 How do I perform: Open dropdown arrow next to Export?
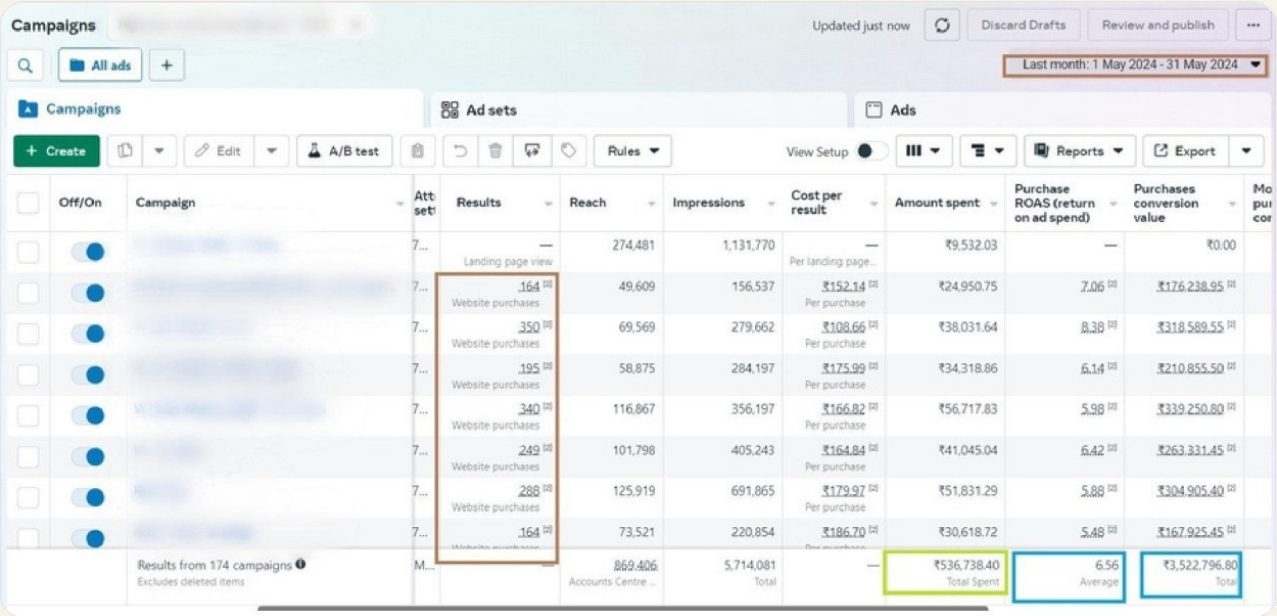point(1246,151)
